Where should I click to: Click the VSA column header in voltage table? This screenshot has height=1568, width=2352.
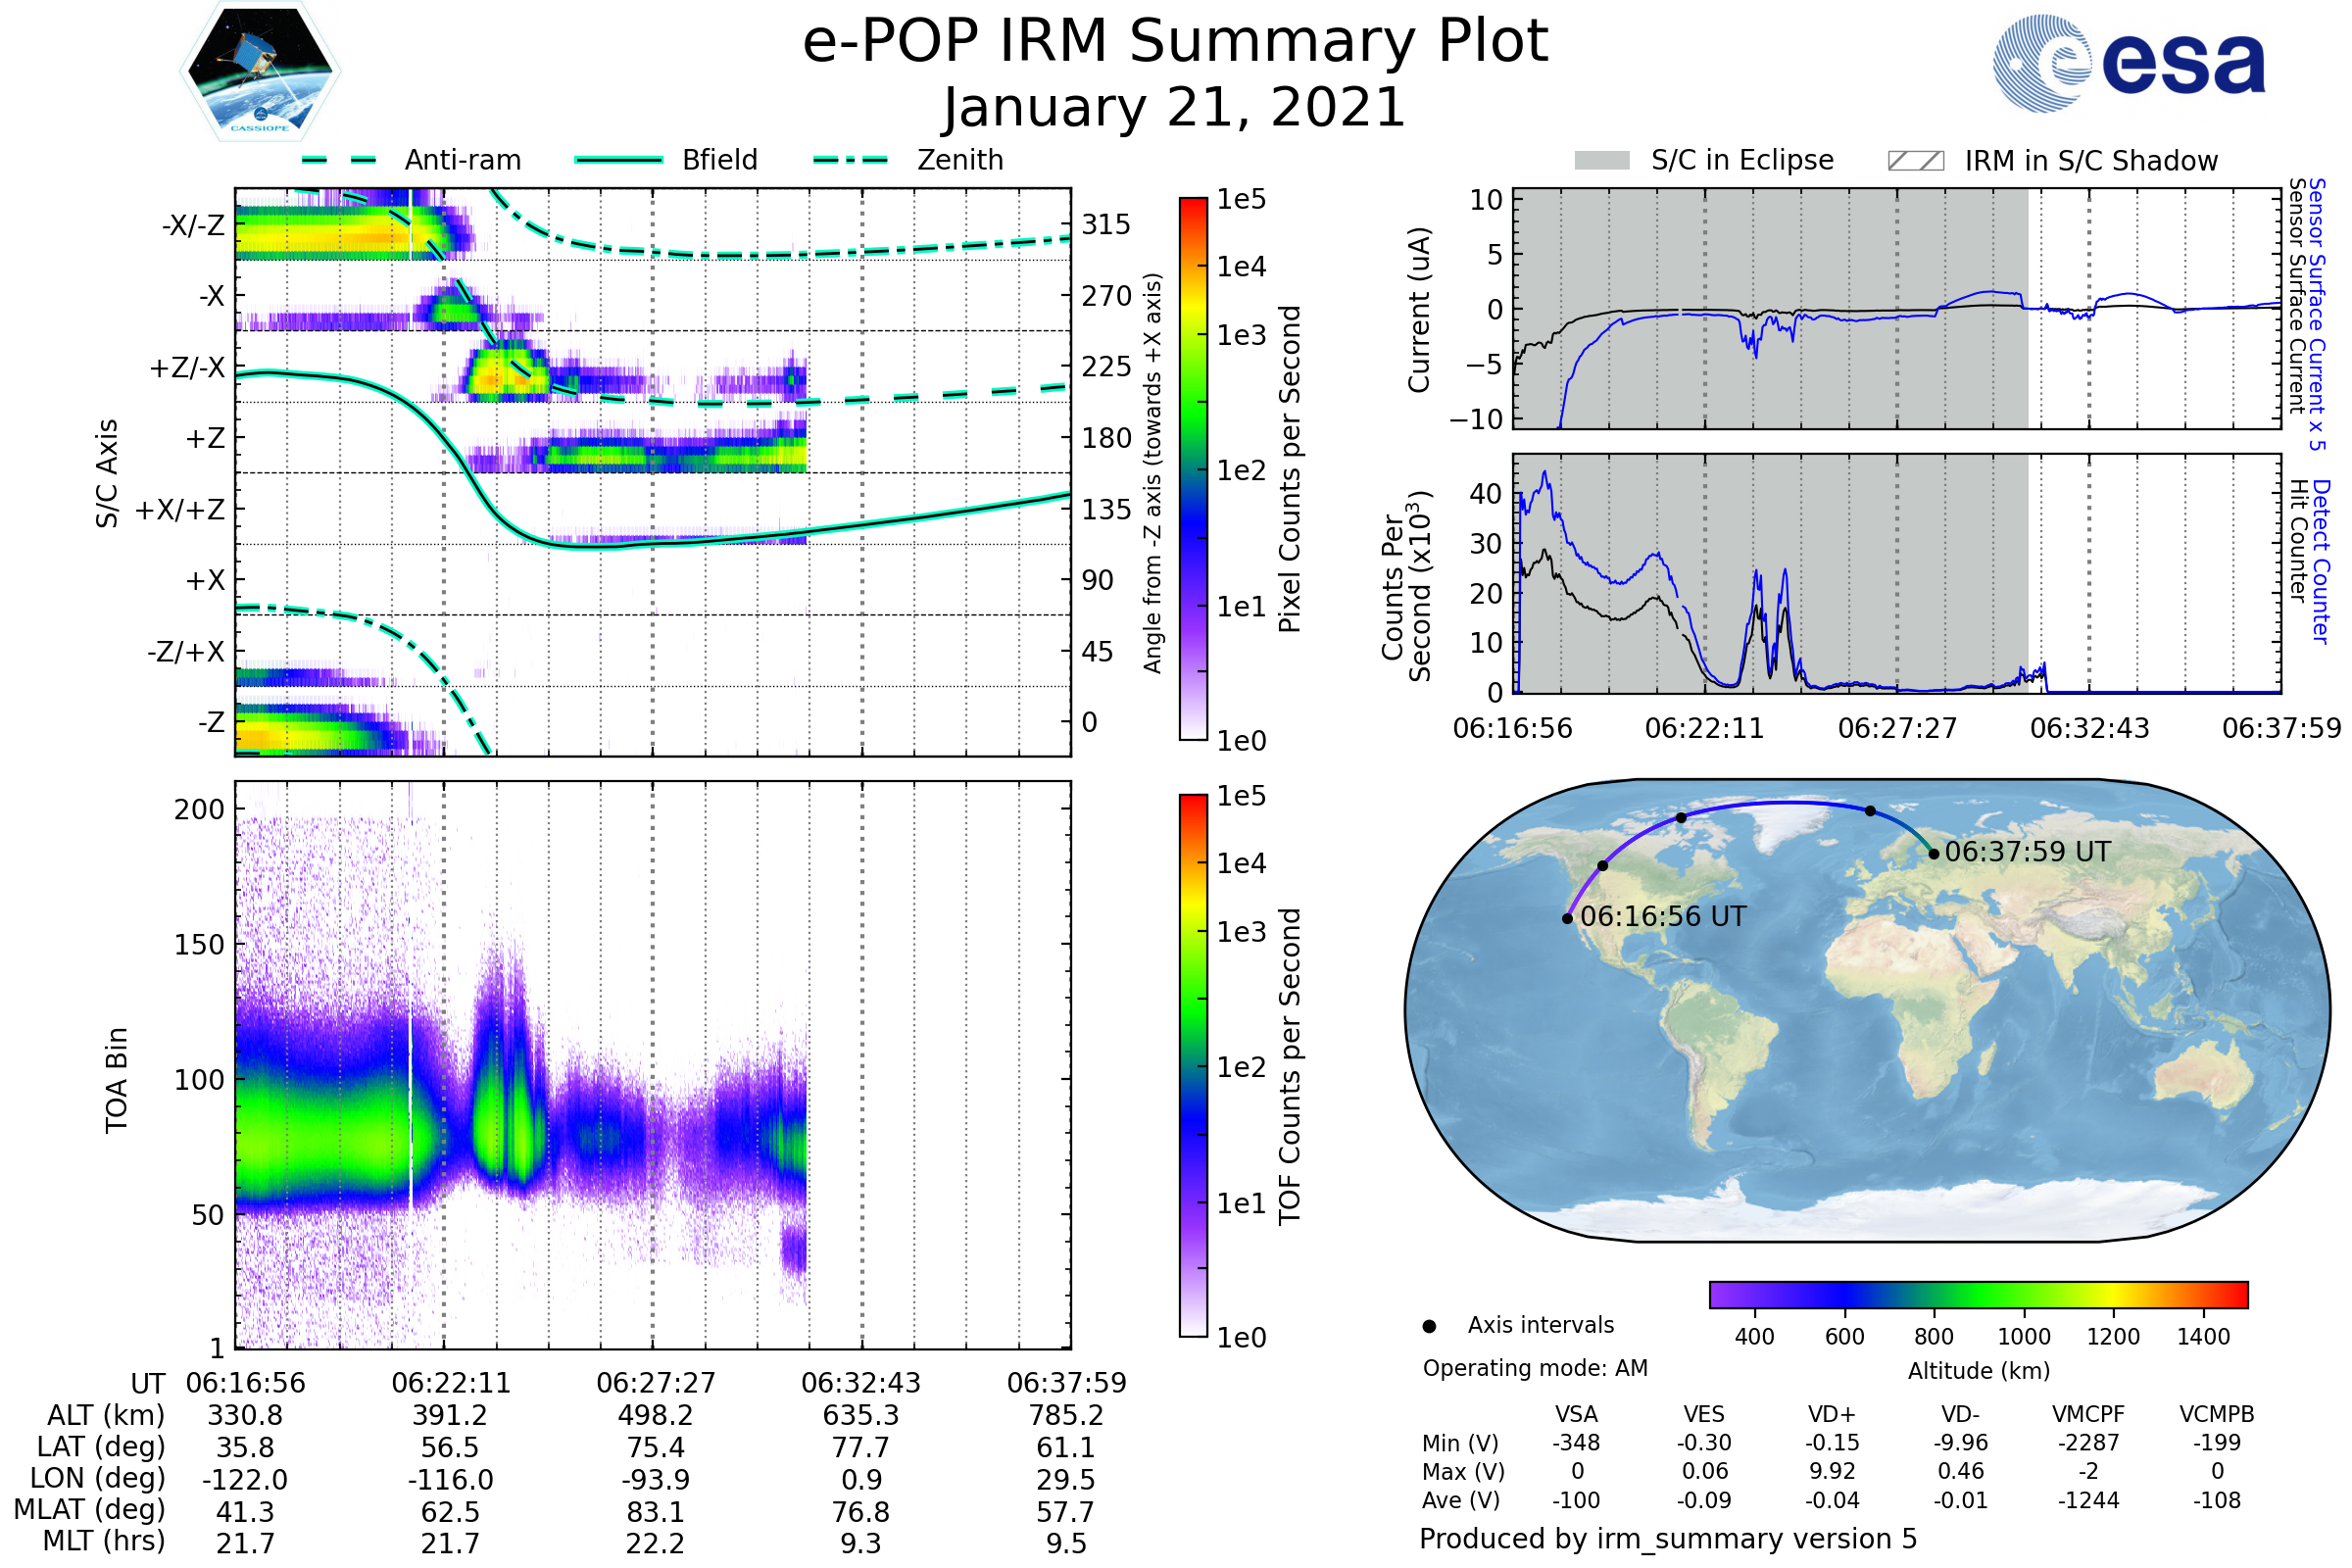tap(1576, 1414)
